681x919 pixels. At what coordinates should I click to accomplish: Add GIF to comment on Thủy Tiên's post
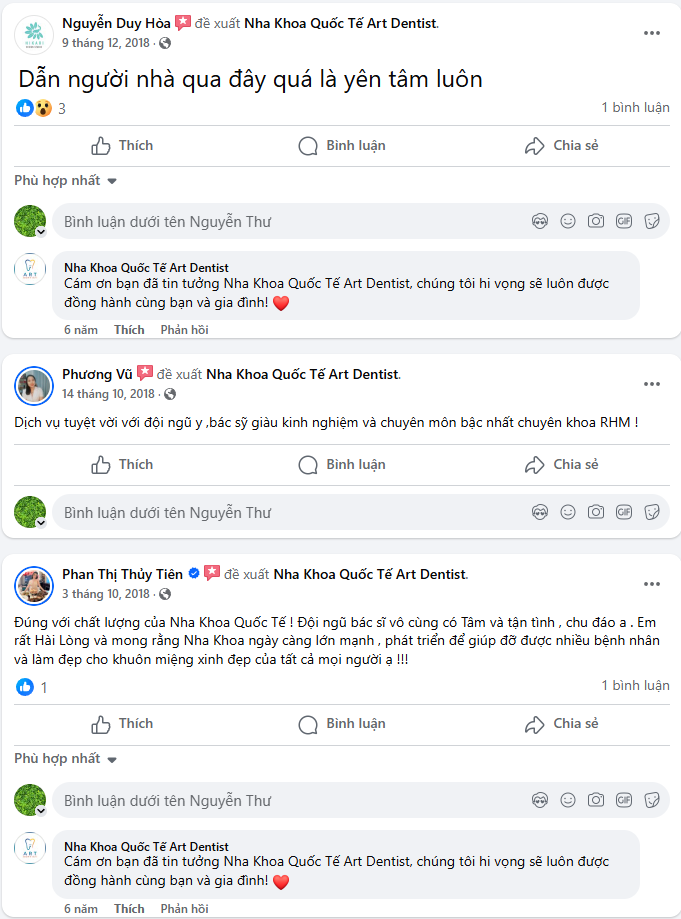(x=624, y=800)
